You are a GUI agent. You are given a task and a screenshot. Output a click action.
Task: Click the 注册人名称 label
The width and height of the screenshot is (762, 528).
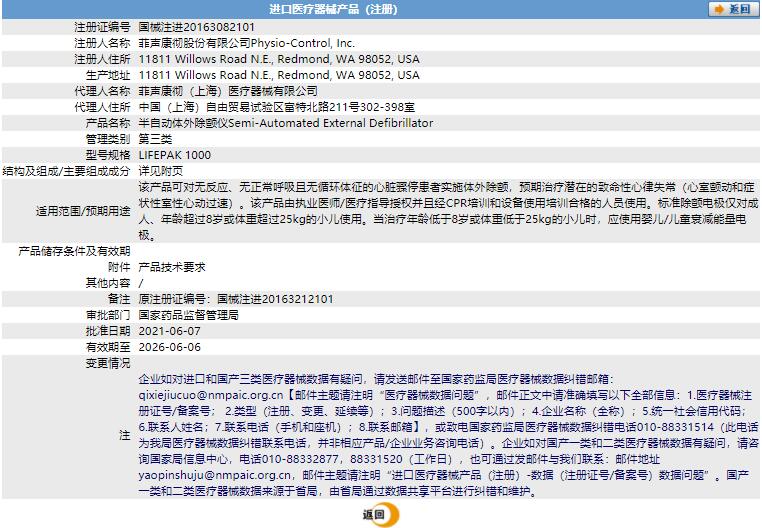[102, 43]
